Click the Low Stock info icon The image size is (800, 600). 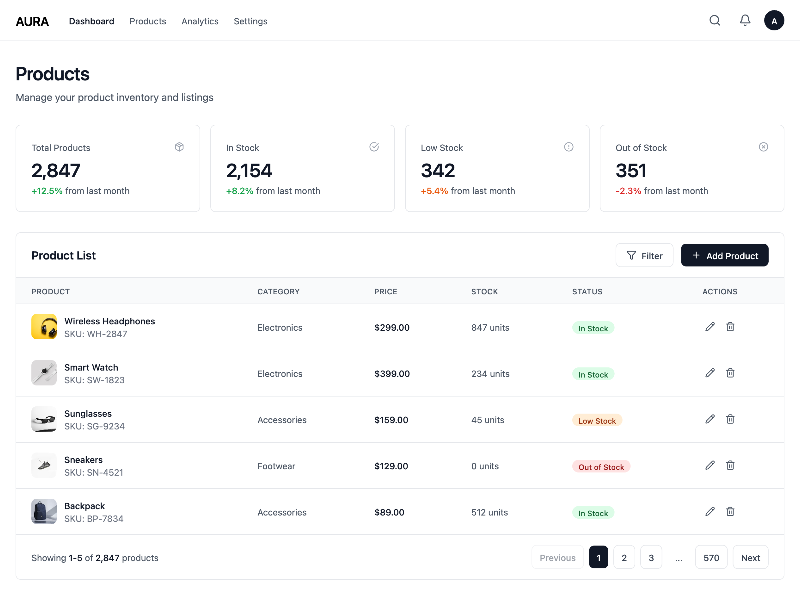tap(569, 147)
